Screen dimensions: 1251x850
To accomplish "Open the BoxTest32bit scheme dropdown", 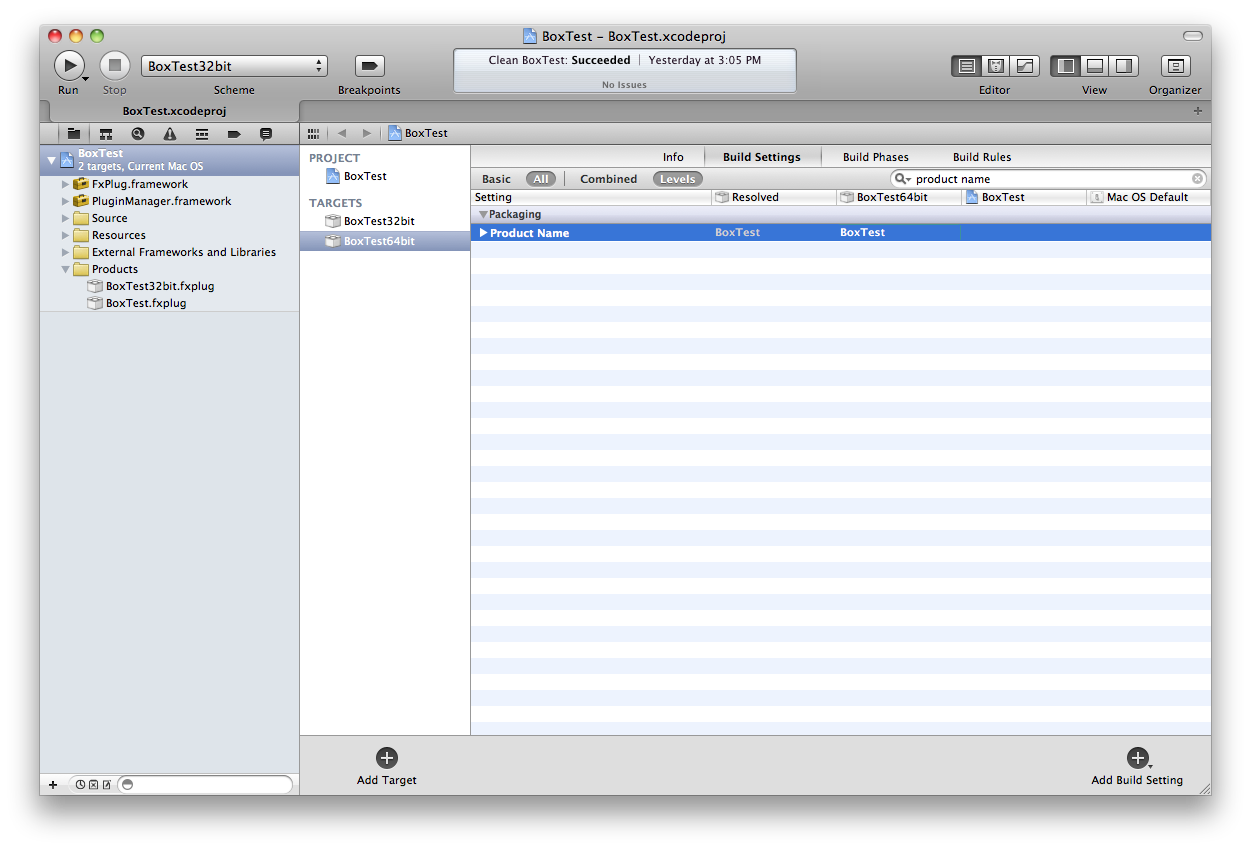I will 234,66.
